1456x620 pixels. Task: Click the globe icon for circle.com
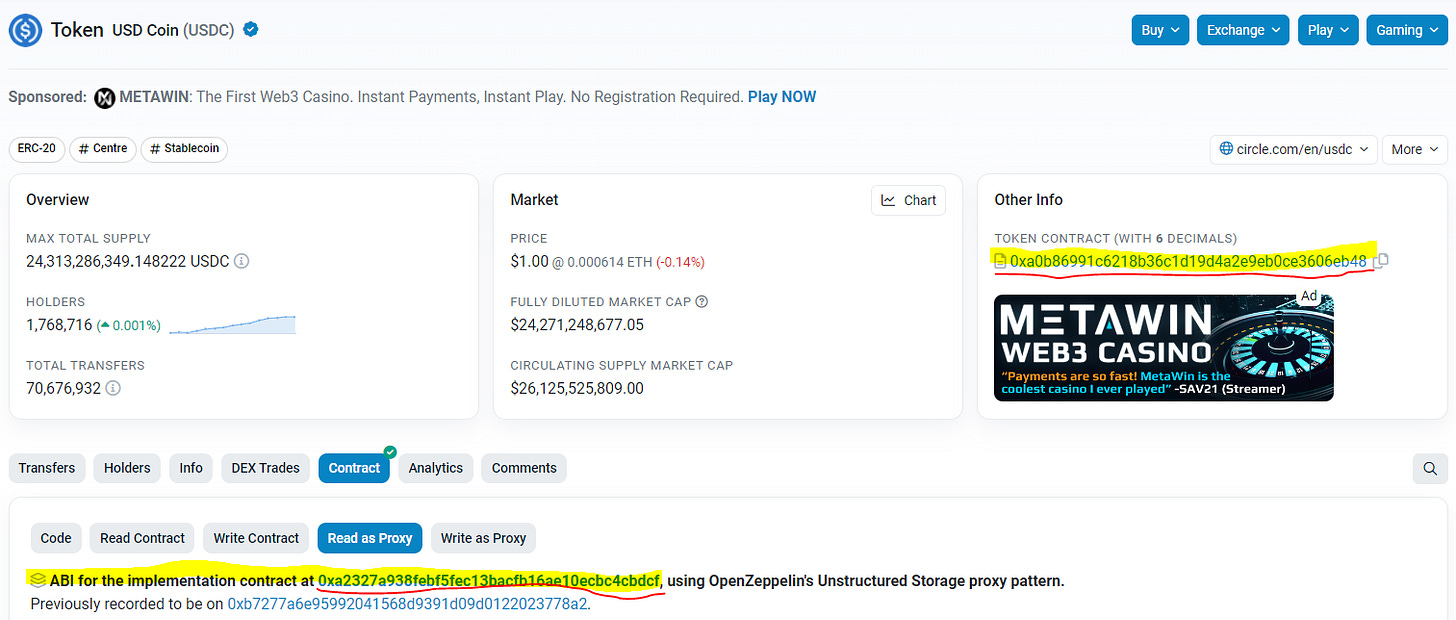1226,149
